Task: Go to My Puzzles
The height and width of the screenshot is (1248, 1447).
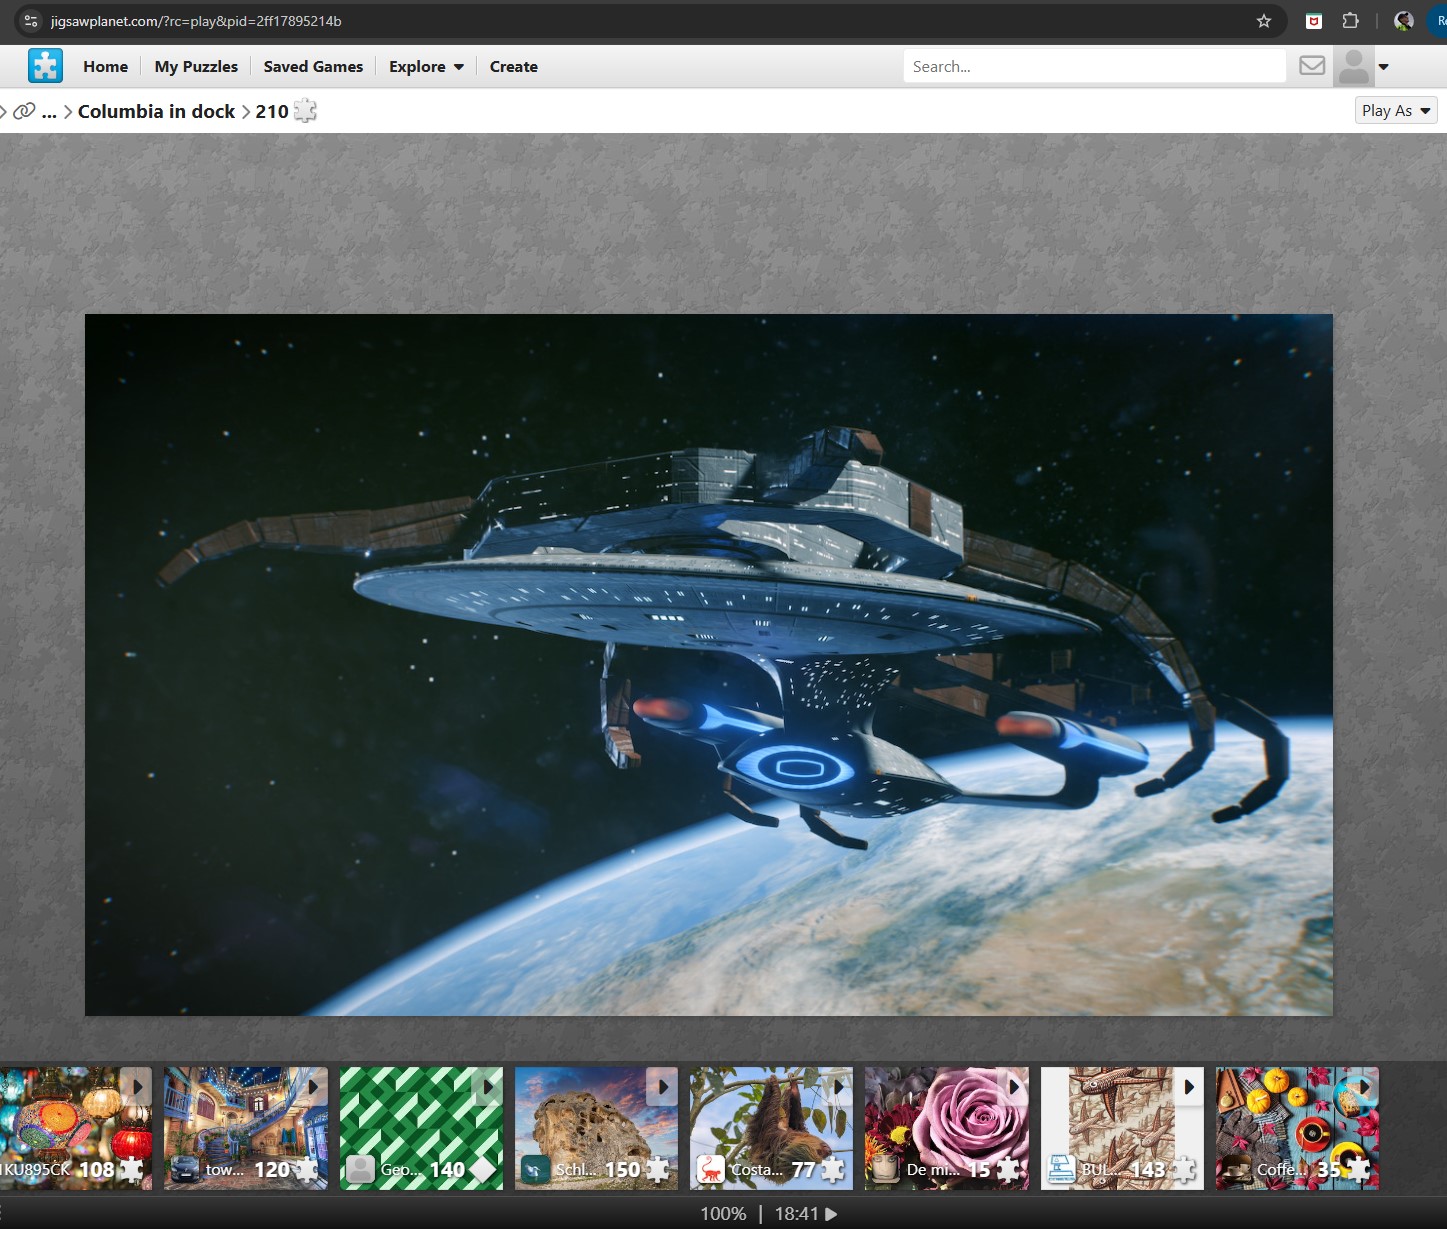Action: pyautogui.click(x=196, y=66)
